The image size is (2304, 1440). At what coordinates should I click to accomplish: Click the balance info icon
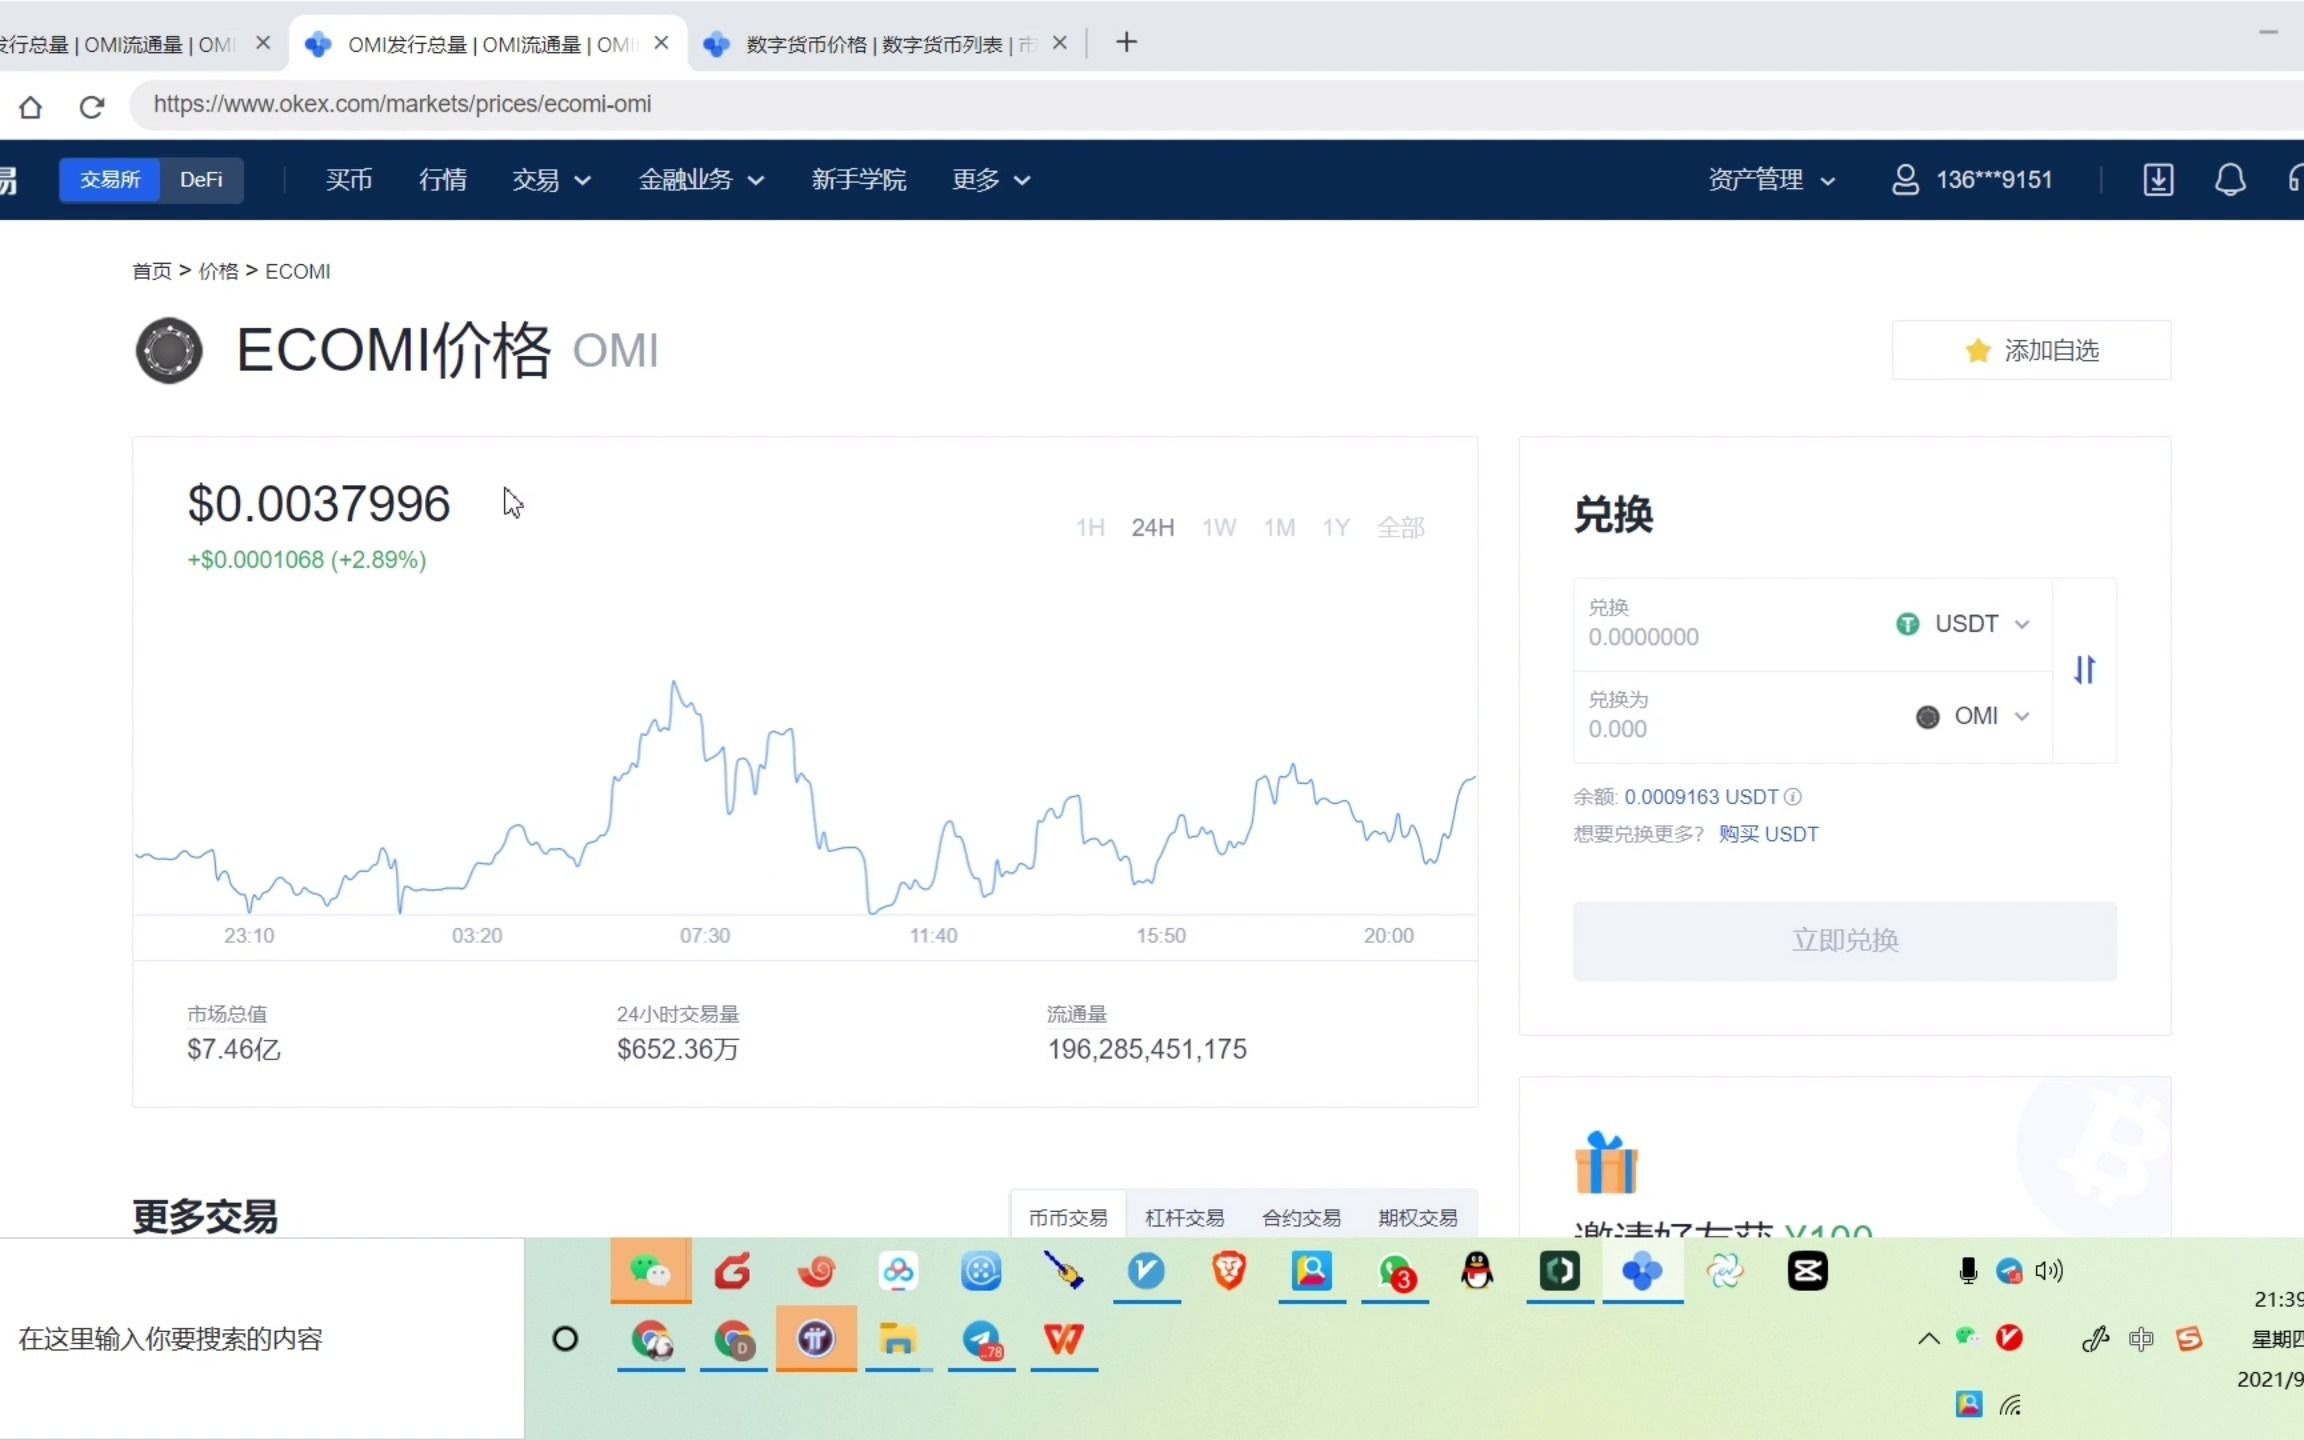pos(1793,797)
